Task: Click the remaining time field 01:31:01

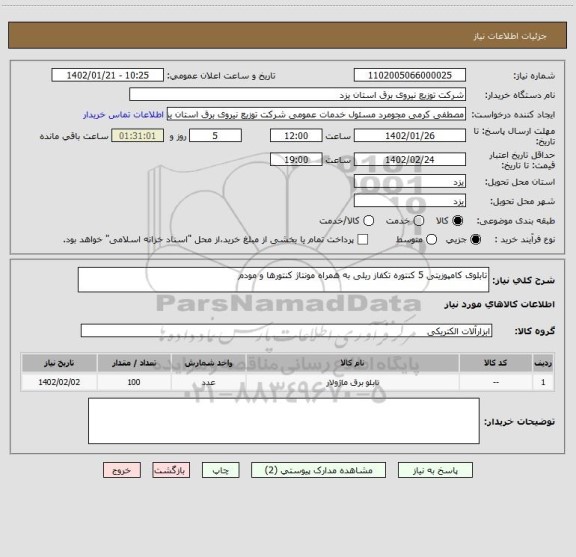Action: [137, 136]
